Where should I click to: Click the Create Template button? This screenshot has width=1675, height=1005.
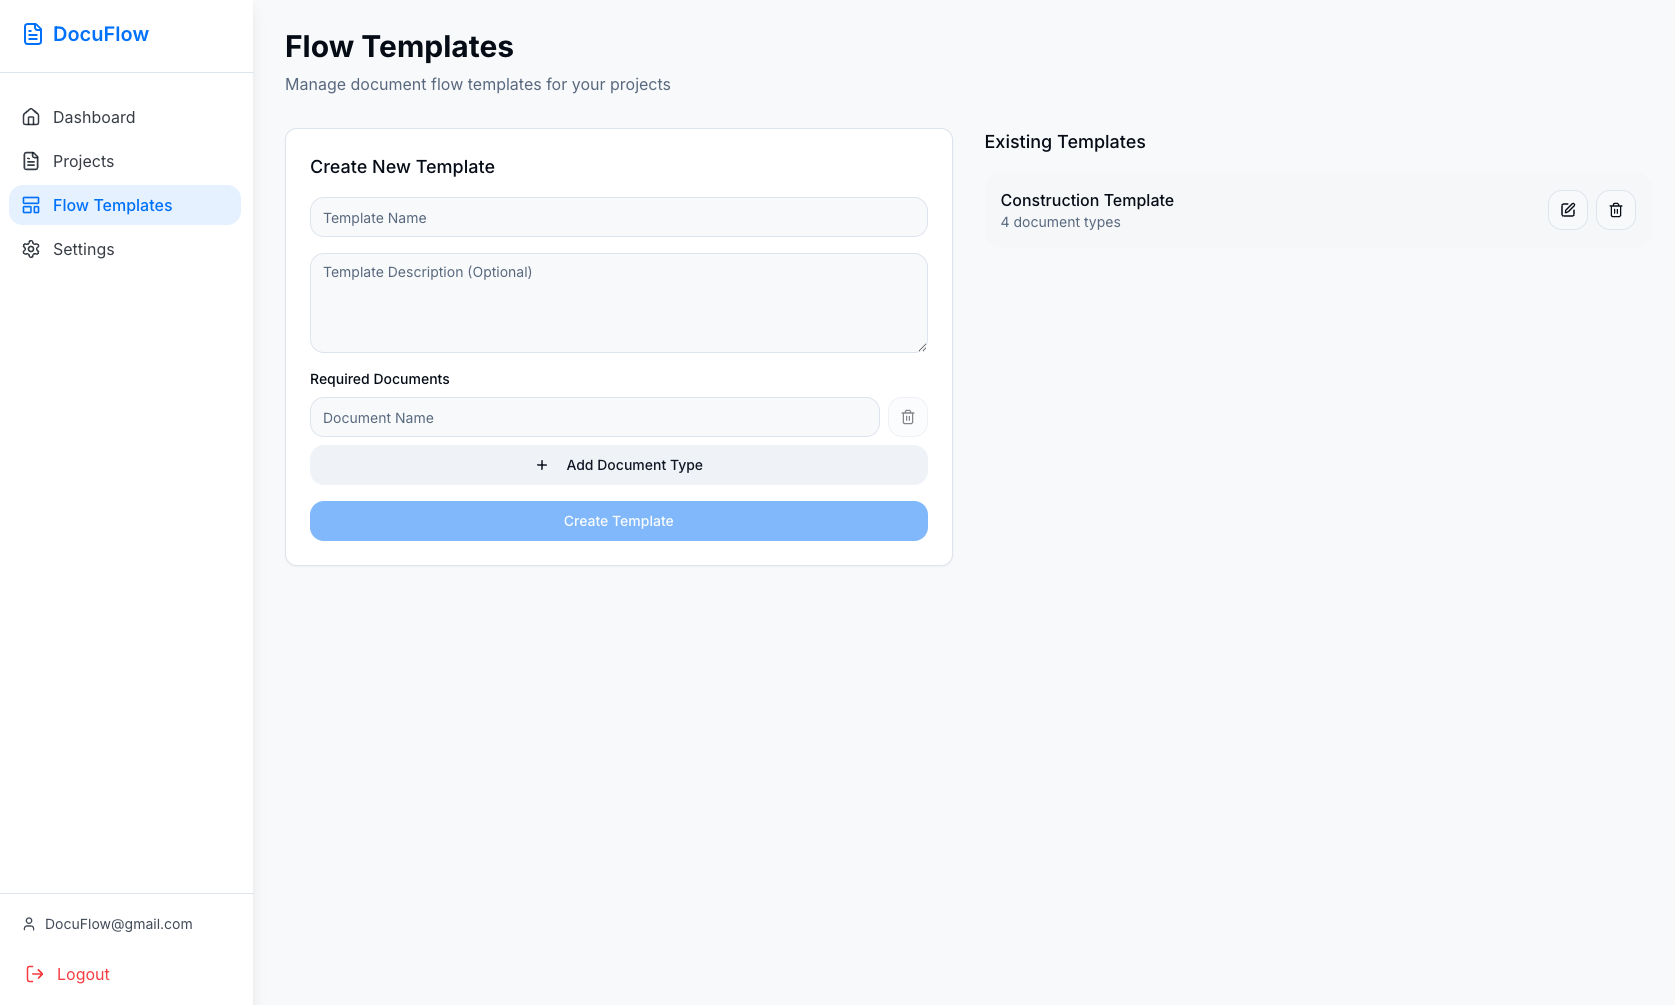point(618,521)
